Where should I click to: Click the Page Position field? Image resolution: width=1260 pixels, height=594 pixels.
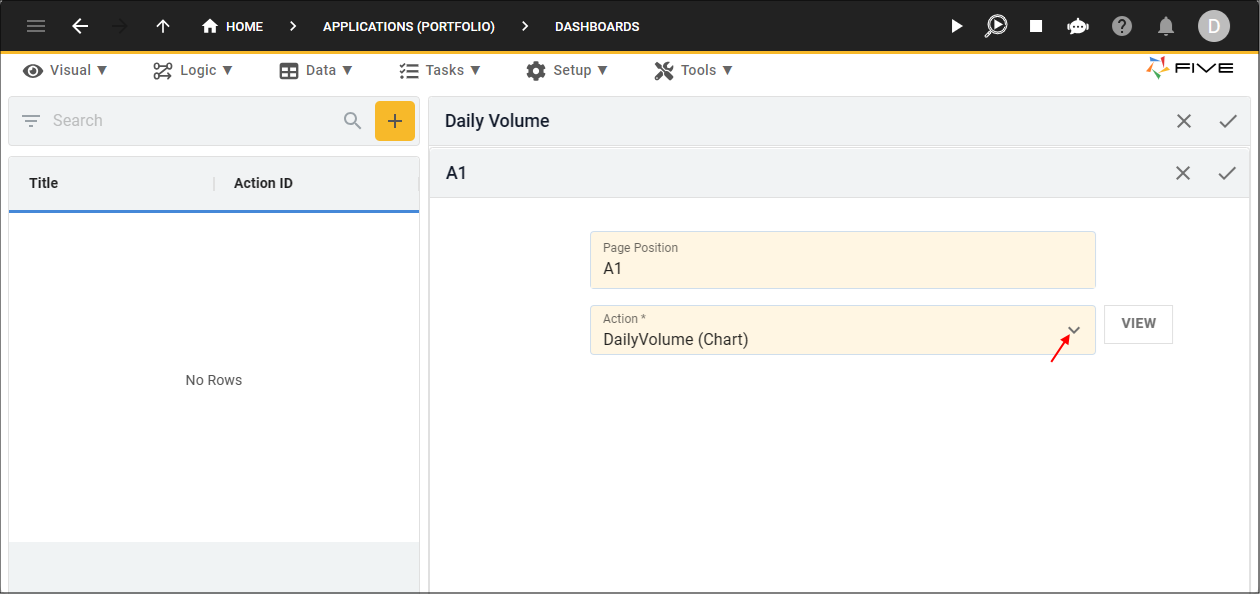[843, 260]
